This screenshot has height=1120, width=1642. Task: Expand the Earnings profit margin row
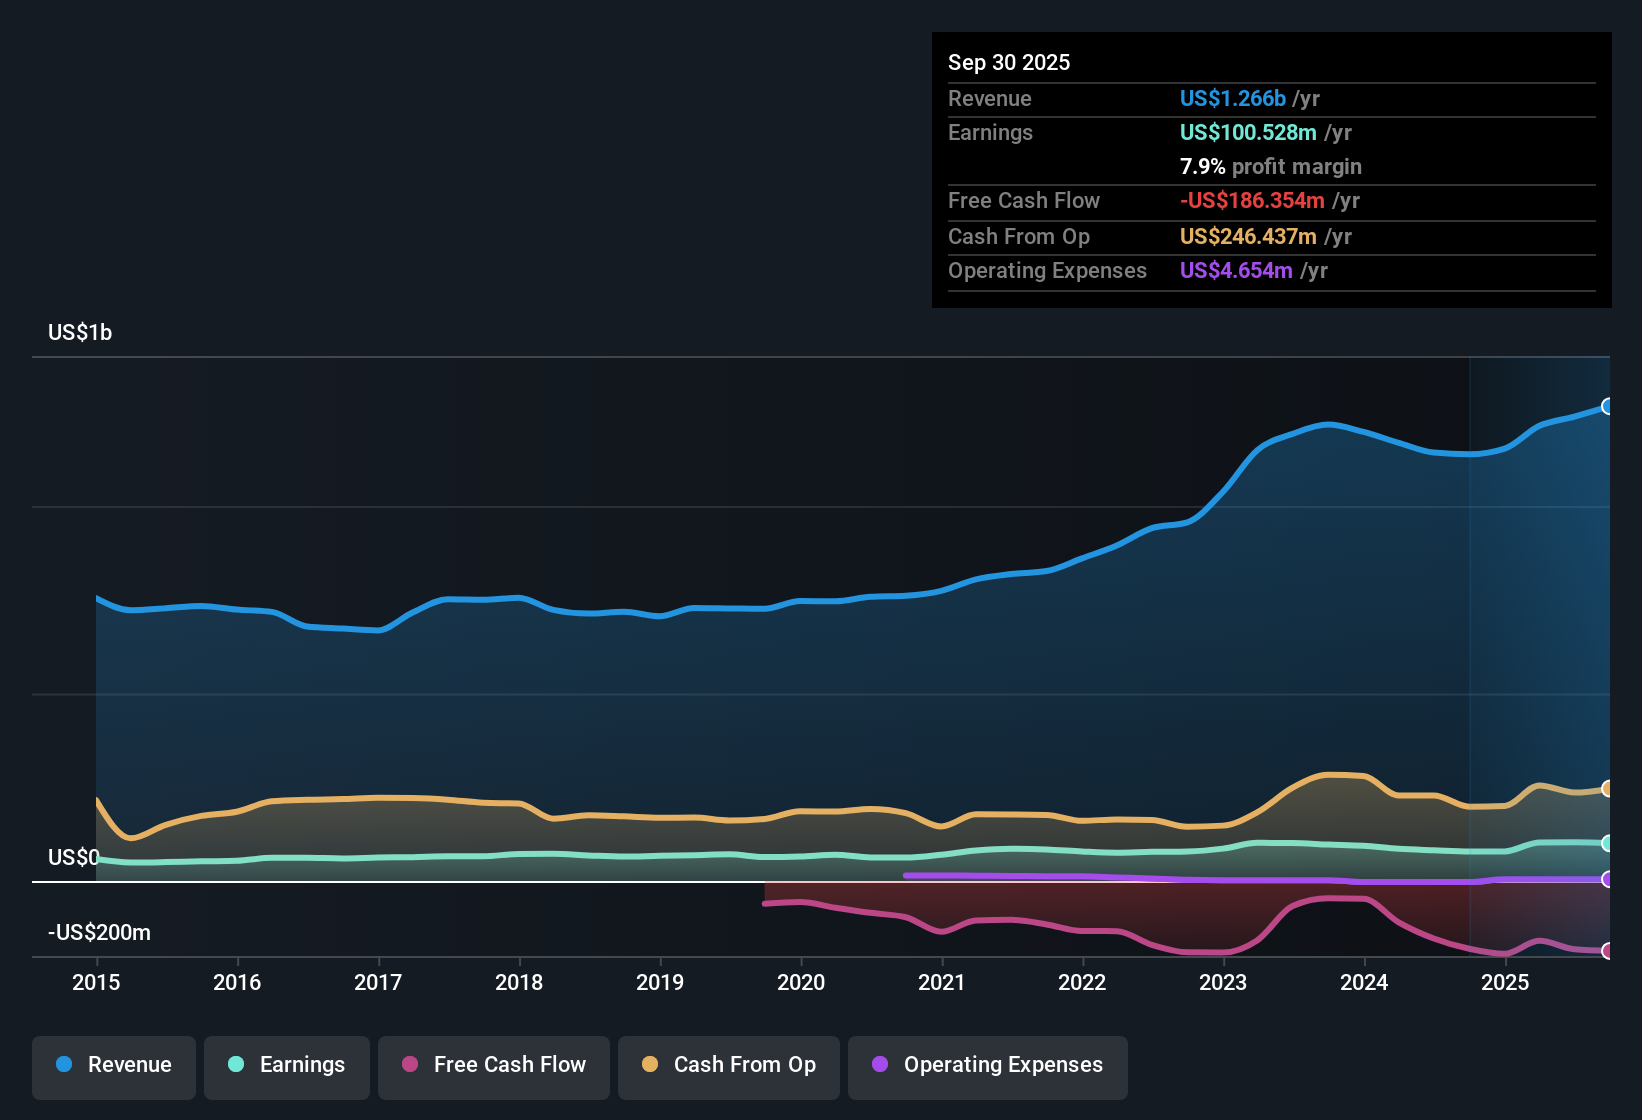pos(1270,166)
